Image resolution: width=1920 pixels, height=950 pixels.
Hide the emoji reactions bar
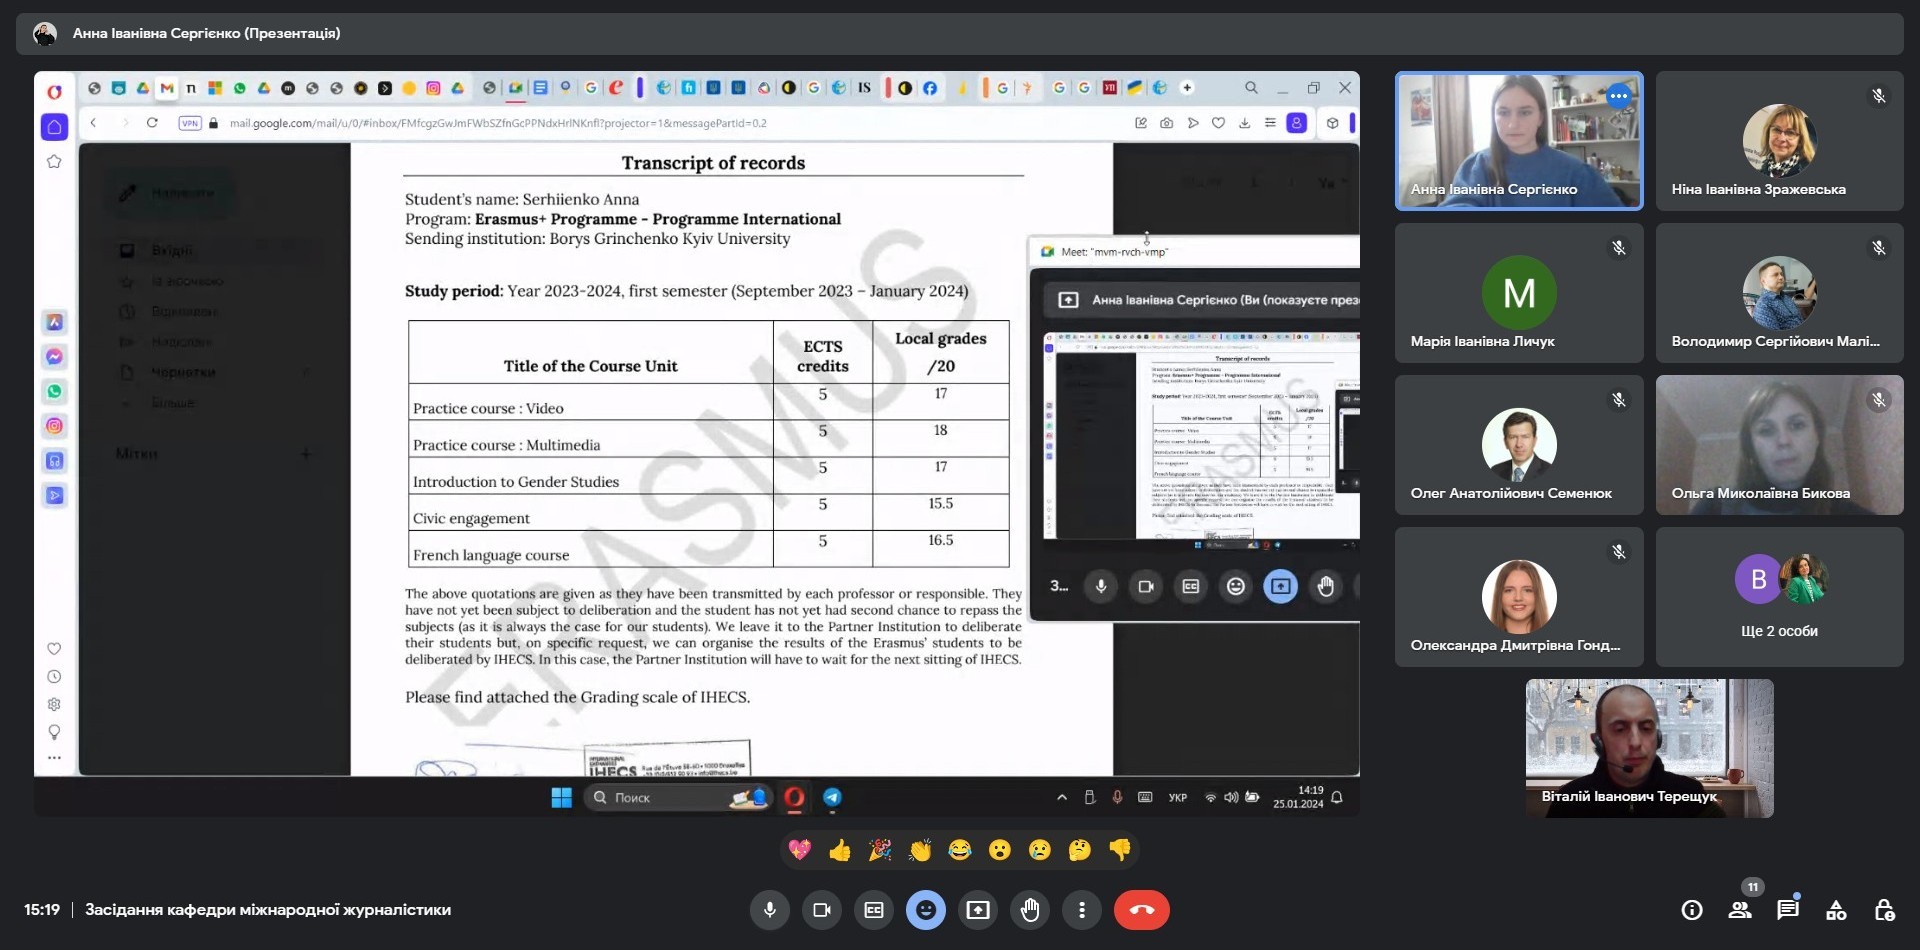(x=926, y=910)
